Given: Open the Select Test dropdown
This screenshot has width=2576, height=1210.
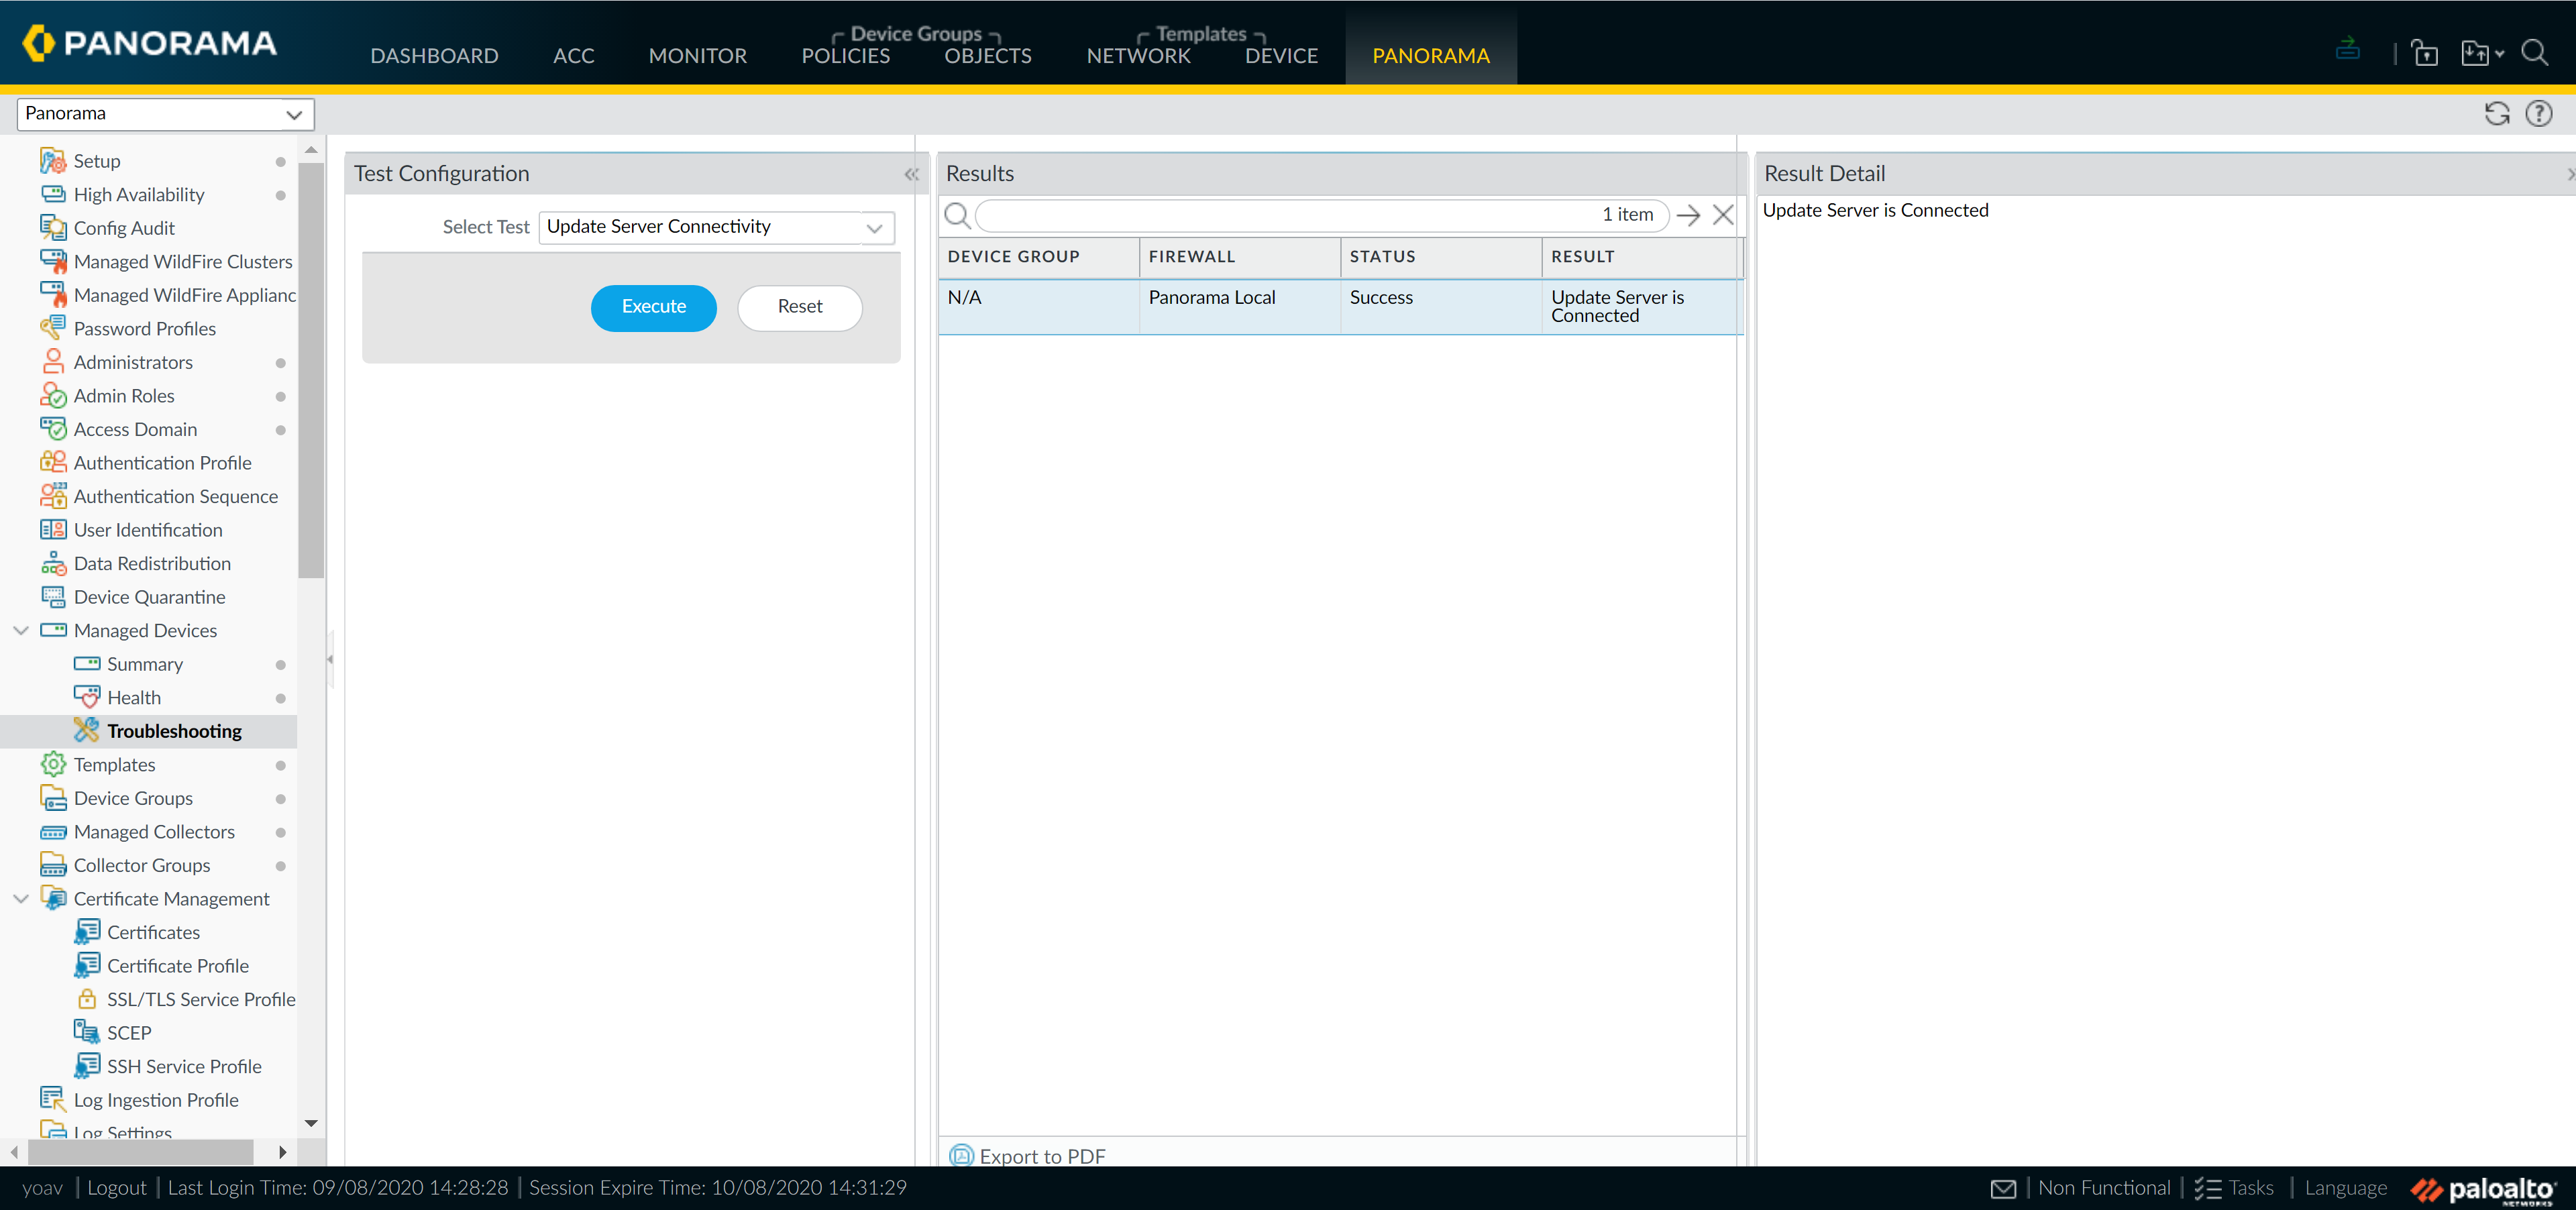Looking at the screenshot, I should (x=874, y=228).
